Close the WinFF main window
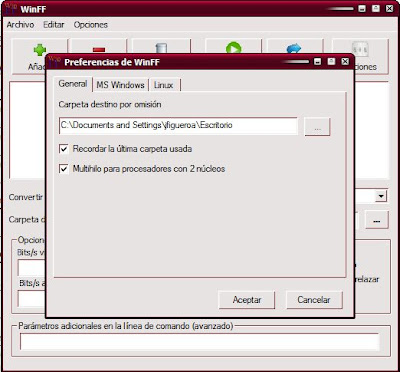400x372 pixels. click(389, 9)
